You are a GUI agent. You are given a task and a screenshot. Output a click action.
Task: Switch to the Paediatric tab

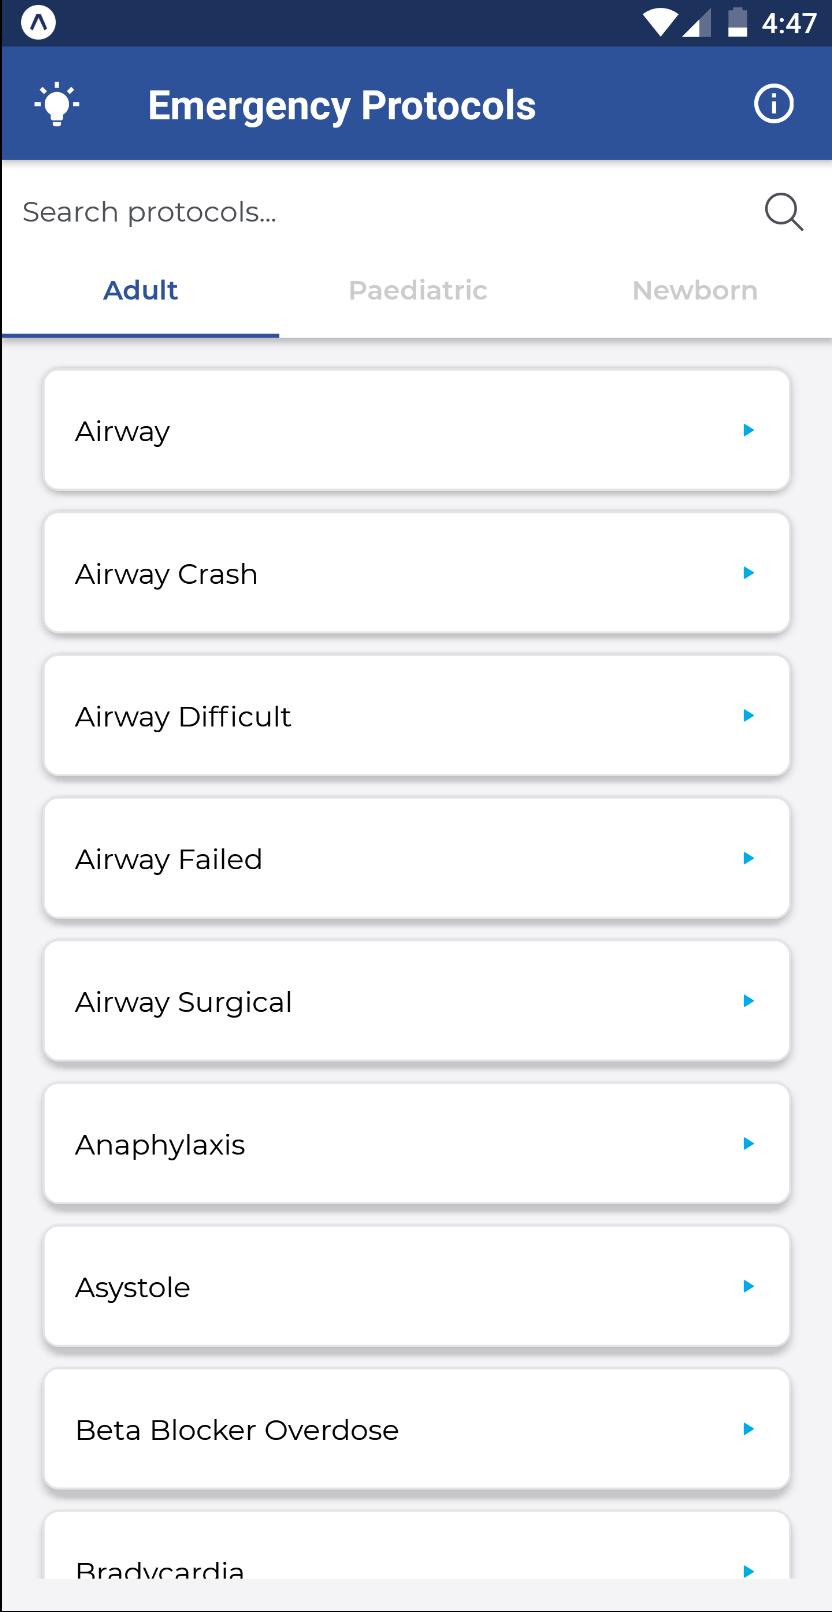coord(417,290)
